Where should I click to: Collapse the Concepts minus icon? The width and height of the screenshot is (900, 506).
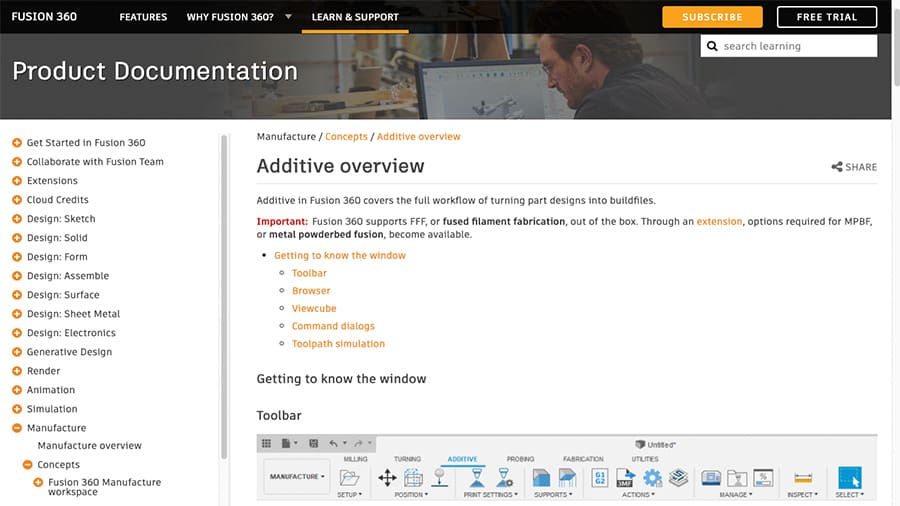[28, 465]
